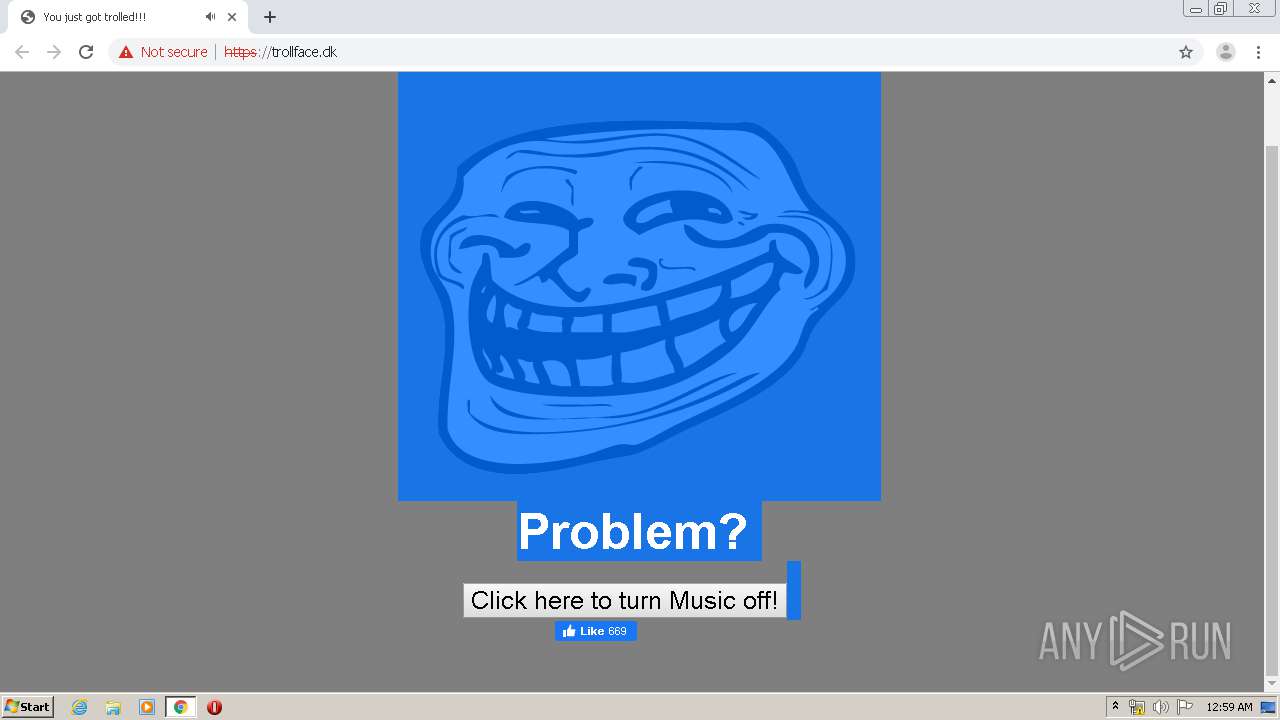Minimize the Chrome window
The image size is (1280, 720).
(1196, 9)
